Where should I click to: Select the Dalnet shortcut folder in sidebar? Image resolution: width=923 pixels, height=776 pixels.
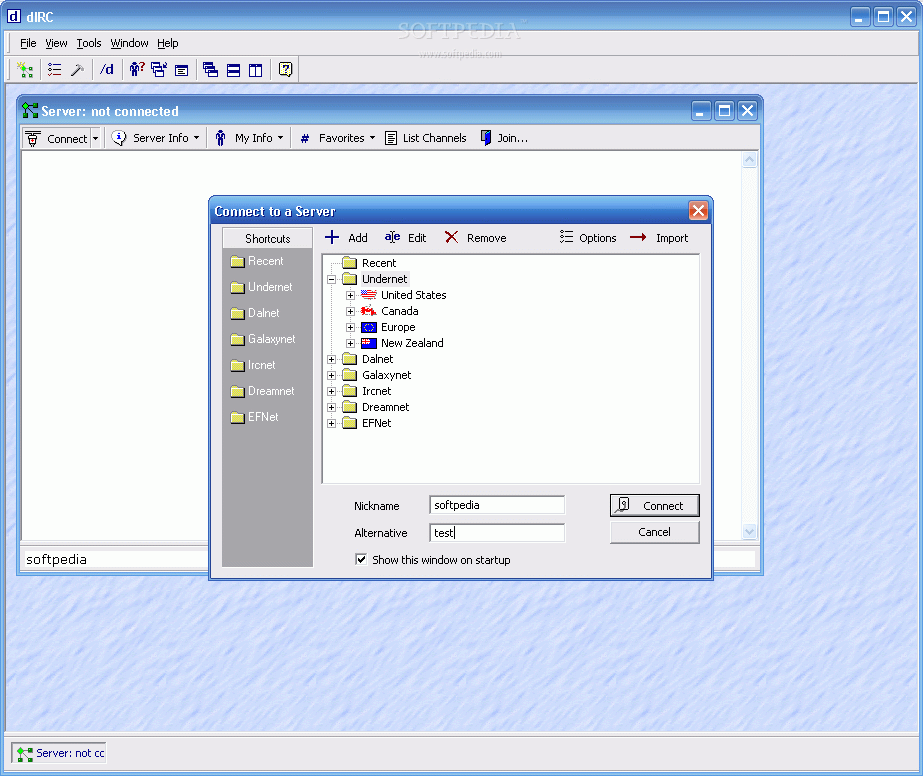(255, 313)
